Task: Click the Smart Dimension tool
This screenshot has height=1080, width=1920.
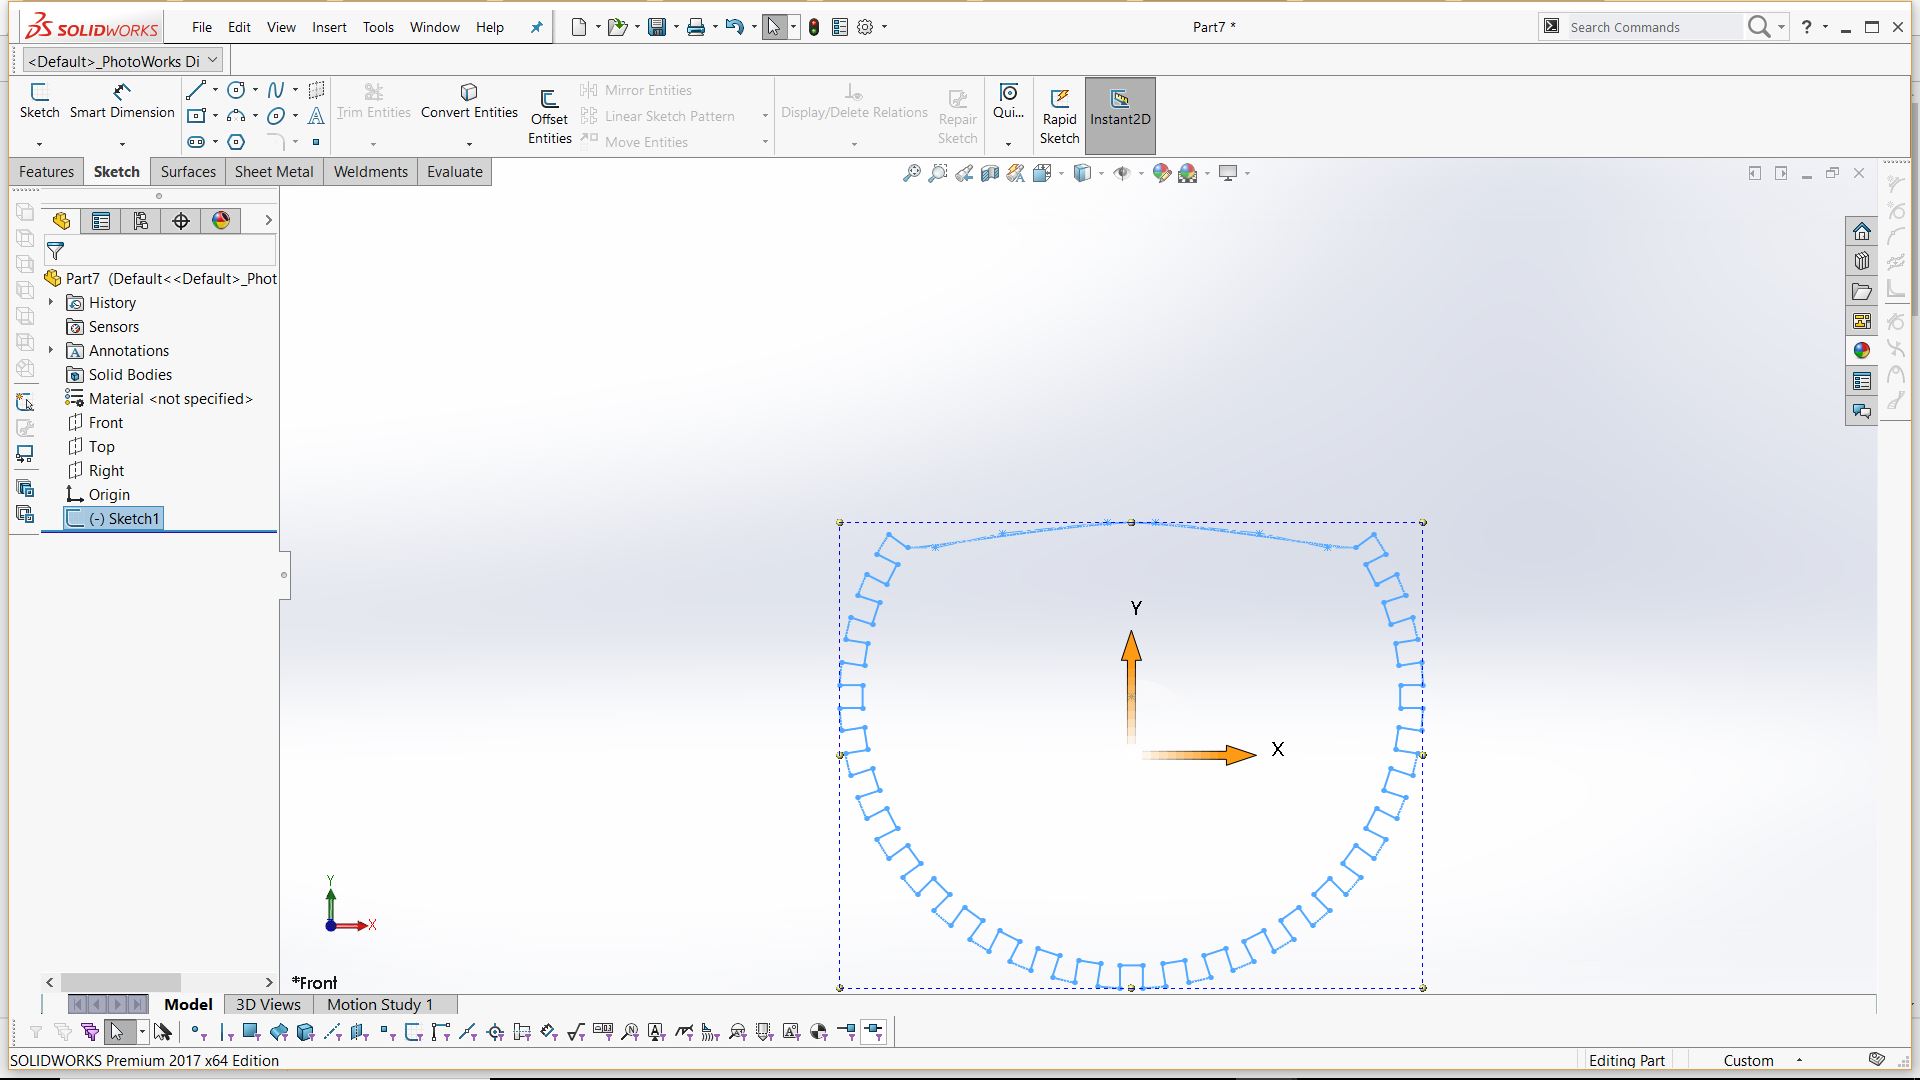Action: [x=121, y=101]
